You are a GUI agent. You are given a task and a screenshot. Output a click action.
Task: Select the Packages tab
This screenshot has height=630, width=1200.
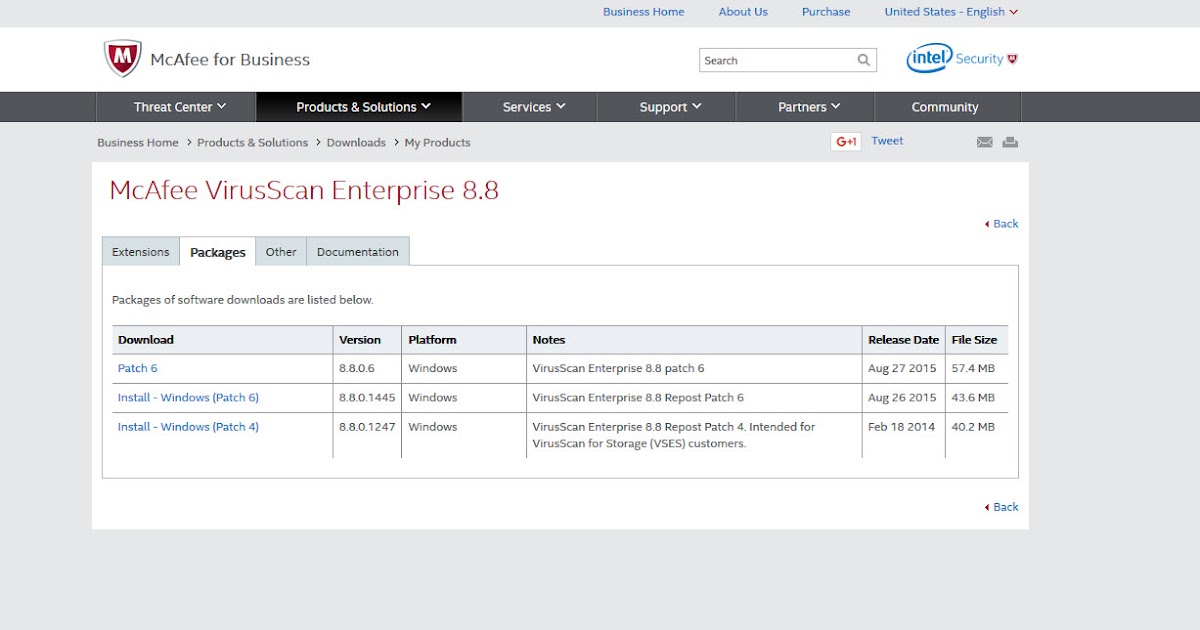pos(218,252)
